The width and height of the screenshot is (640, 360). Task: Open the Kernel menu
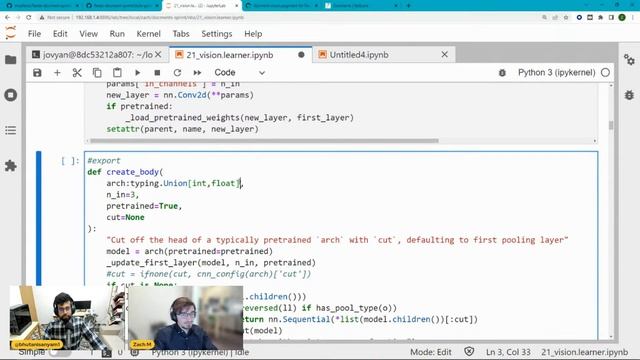(149, 34)
